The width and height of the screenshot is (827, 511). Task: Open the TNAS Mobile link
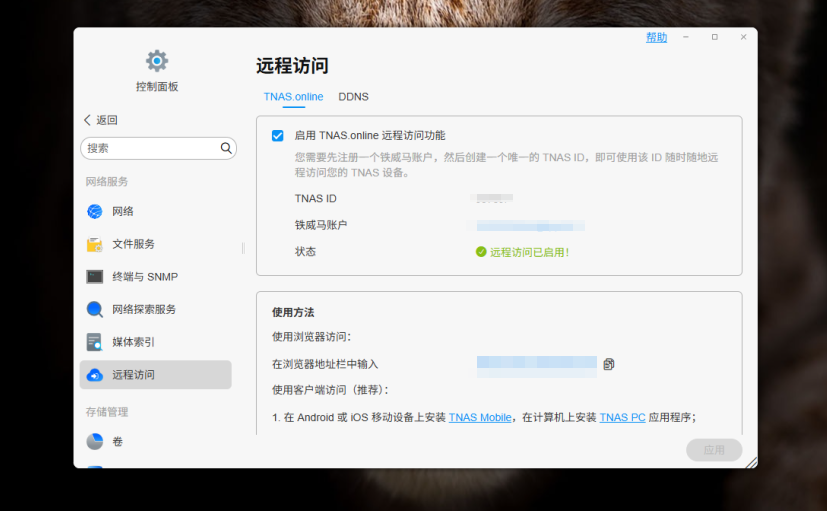coord(480,418)
